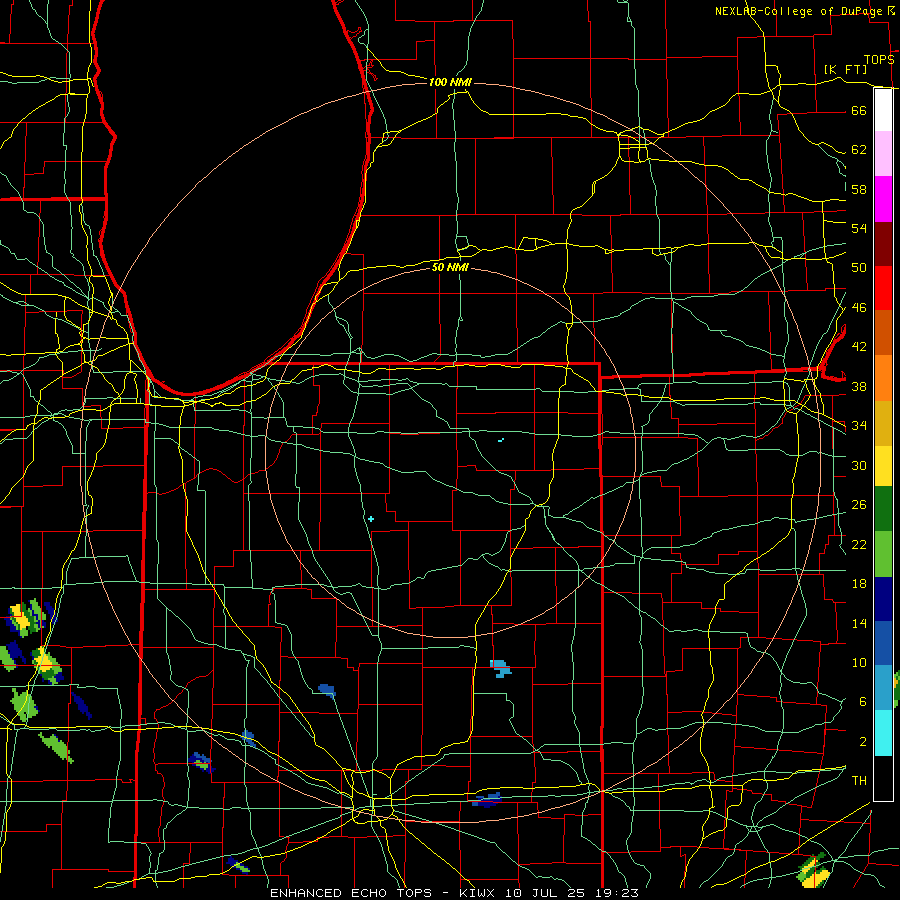The image size is (900, 900).
Task: Choose the navy blue legend swatch
Action: pyautogui.click(x=883, y=599)
